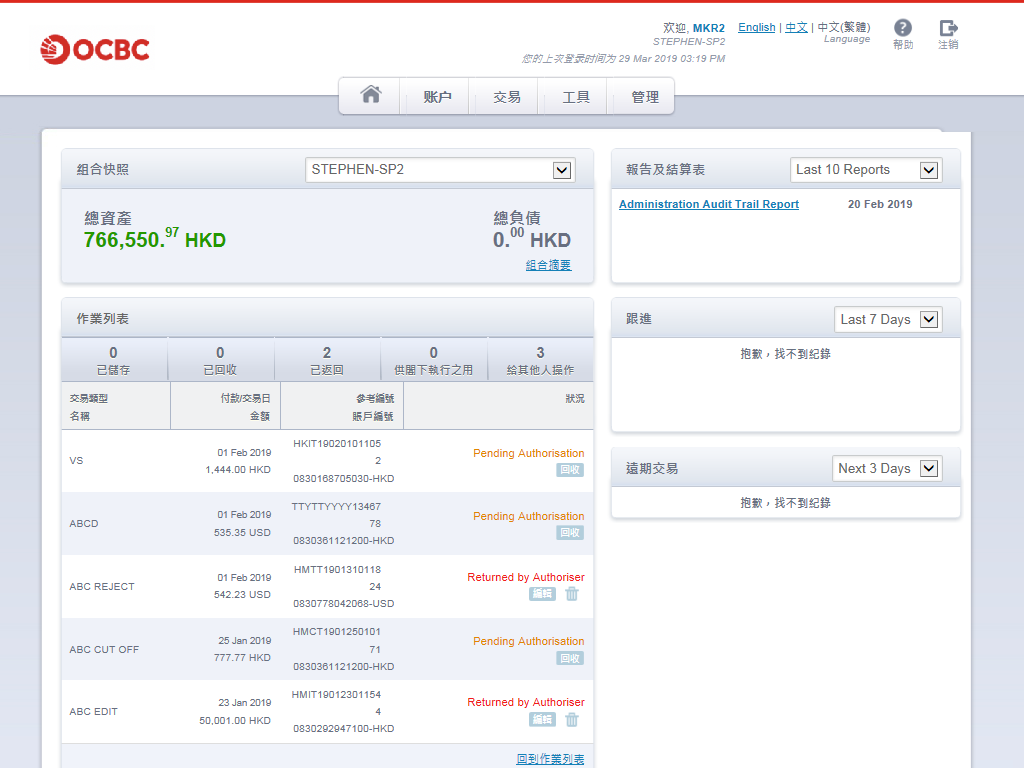This screenshot has height=768, width=1024.
Task: Open the 交易 menu
Action: pyautogui.click(x=507, y=97)
